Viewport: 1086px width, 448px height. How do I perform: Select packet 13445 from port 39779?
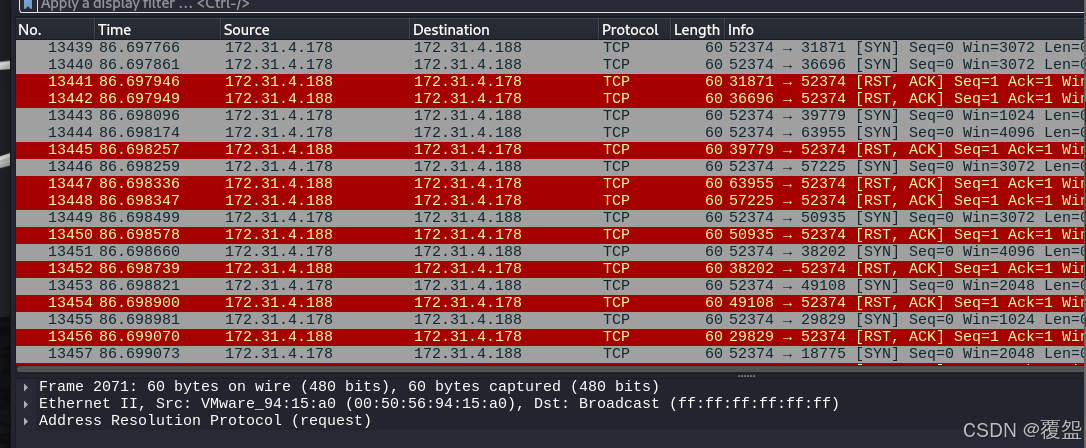(x=400, y=149)
